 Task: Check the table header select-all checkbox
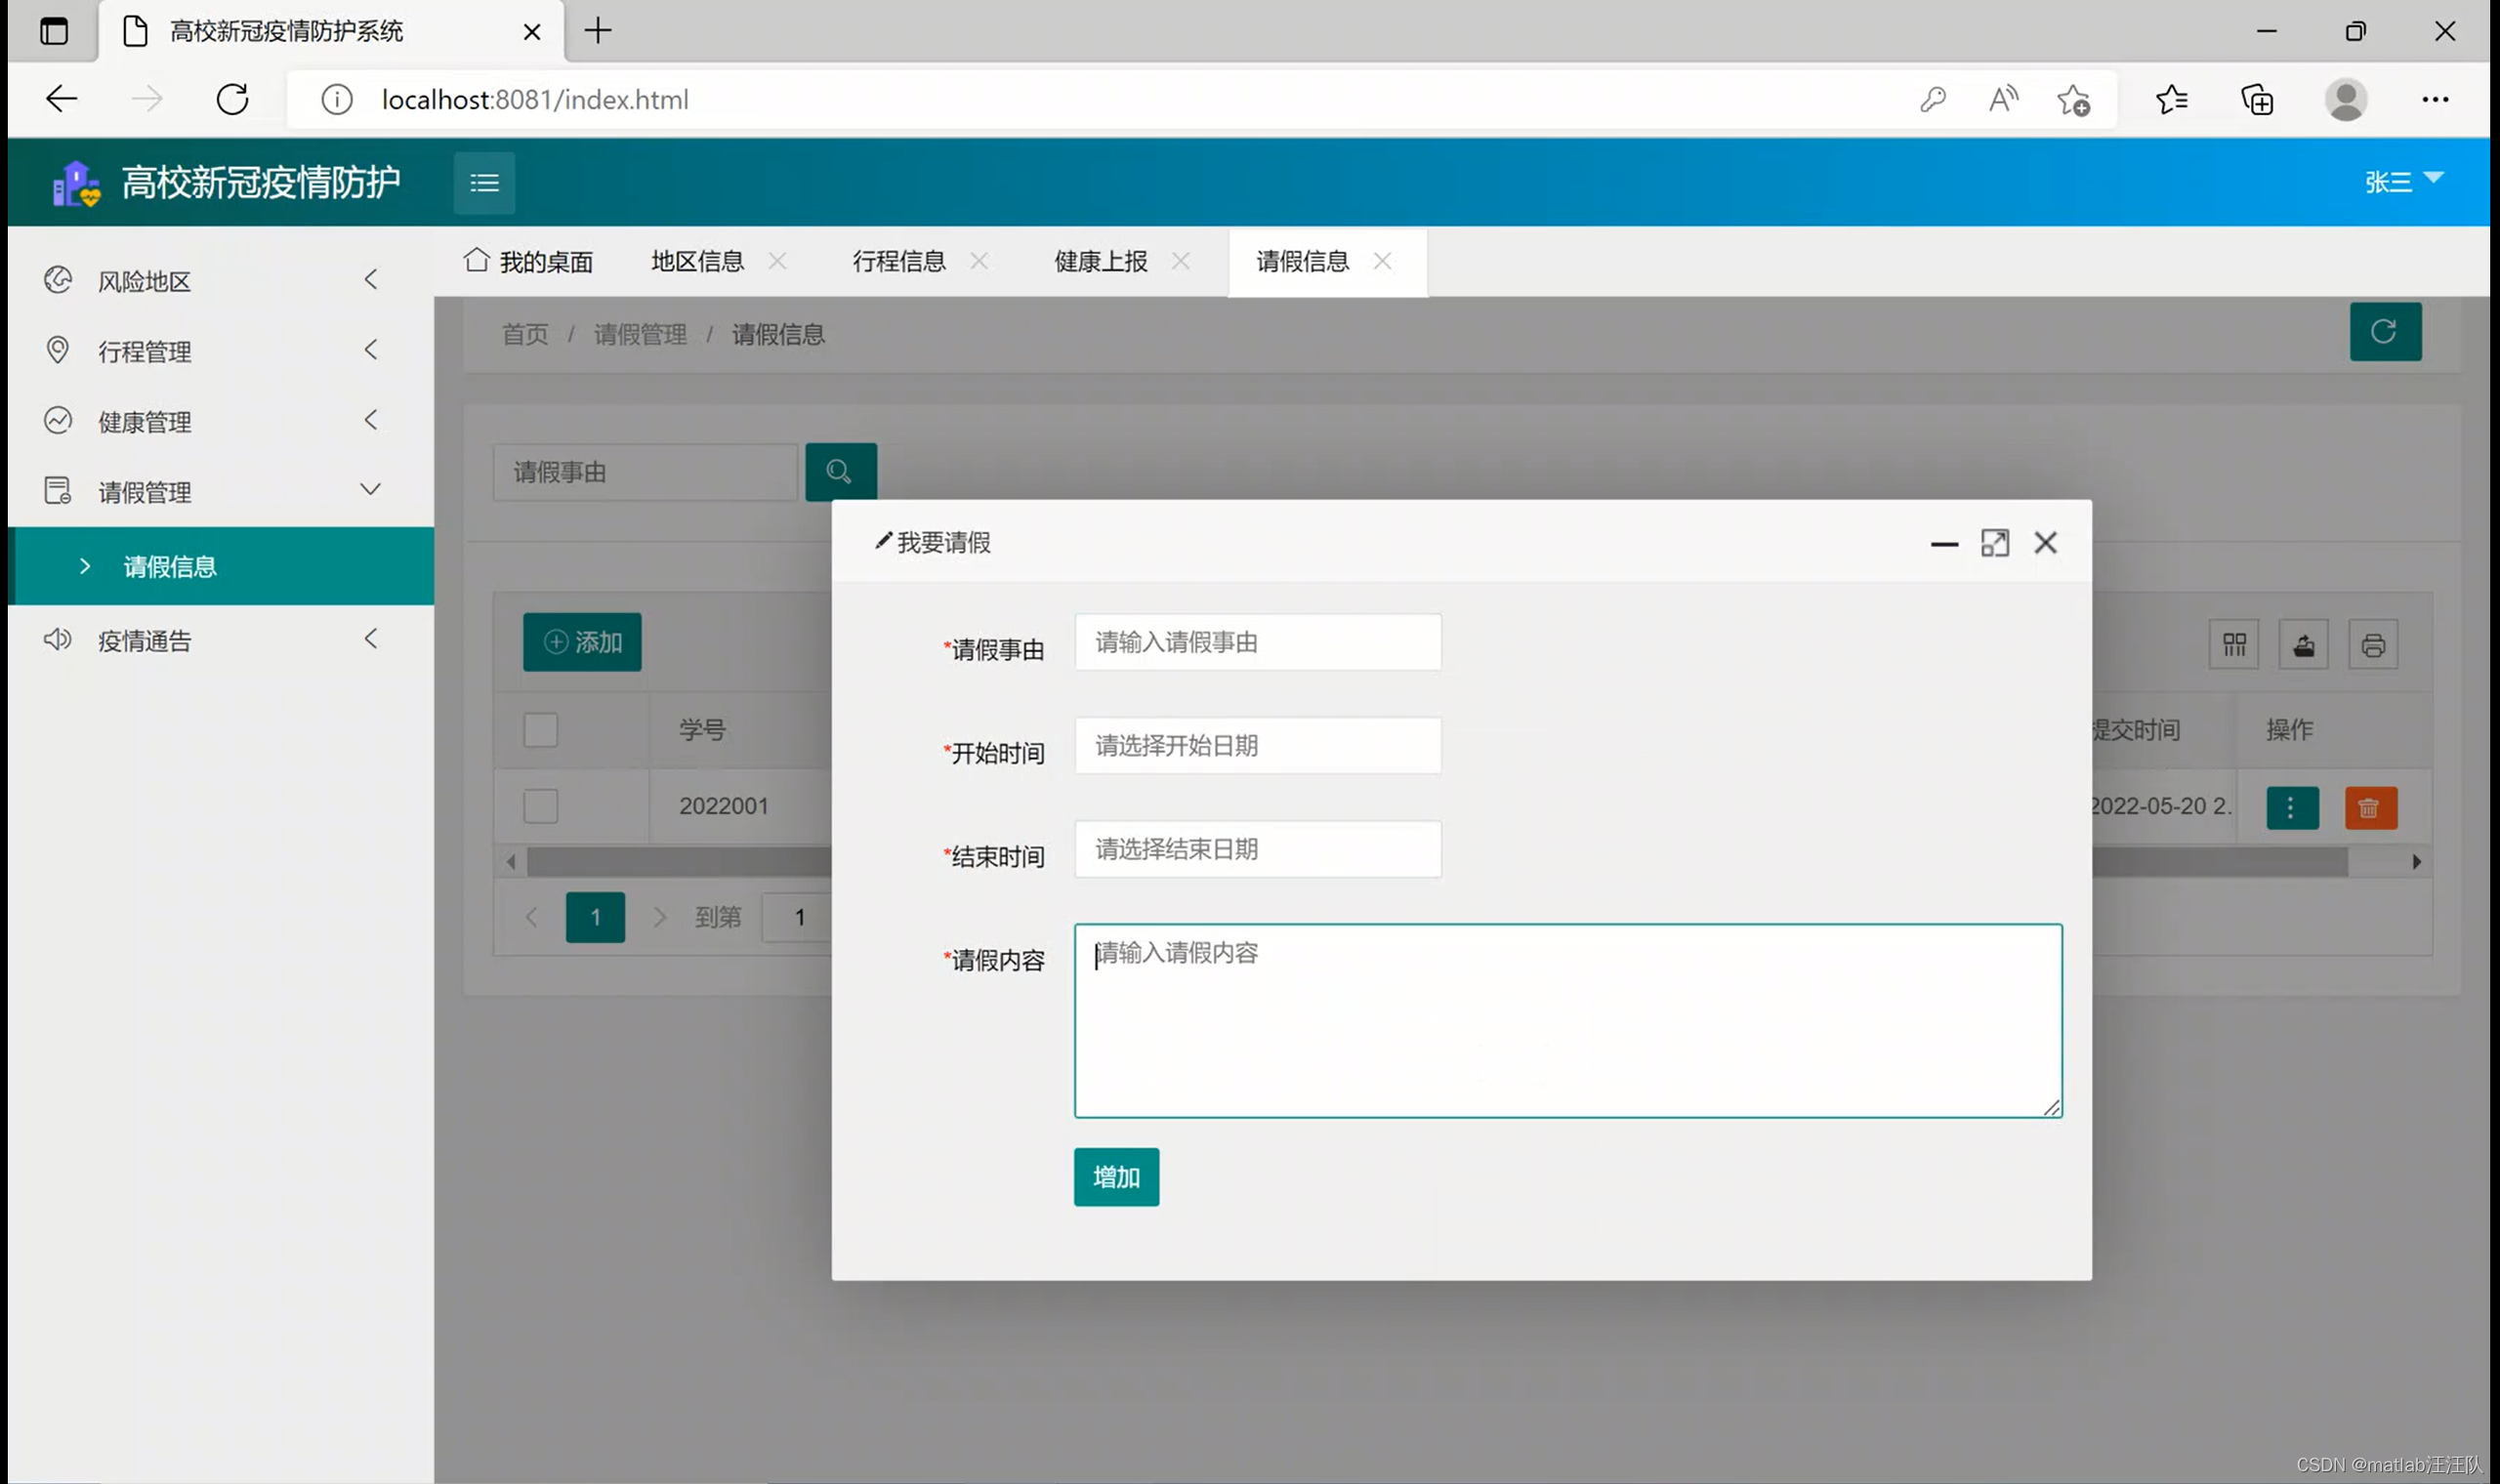(540, 729)
